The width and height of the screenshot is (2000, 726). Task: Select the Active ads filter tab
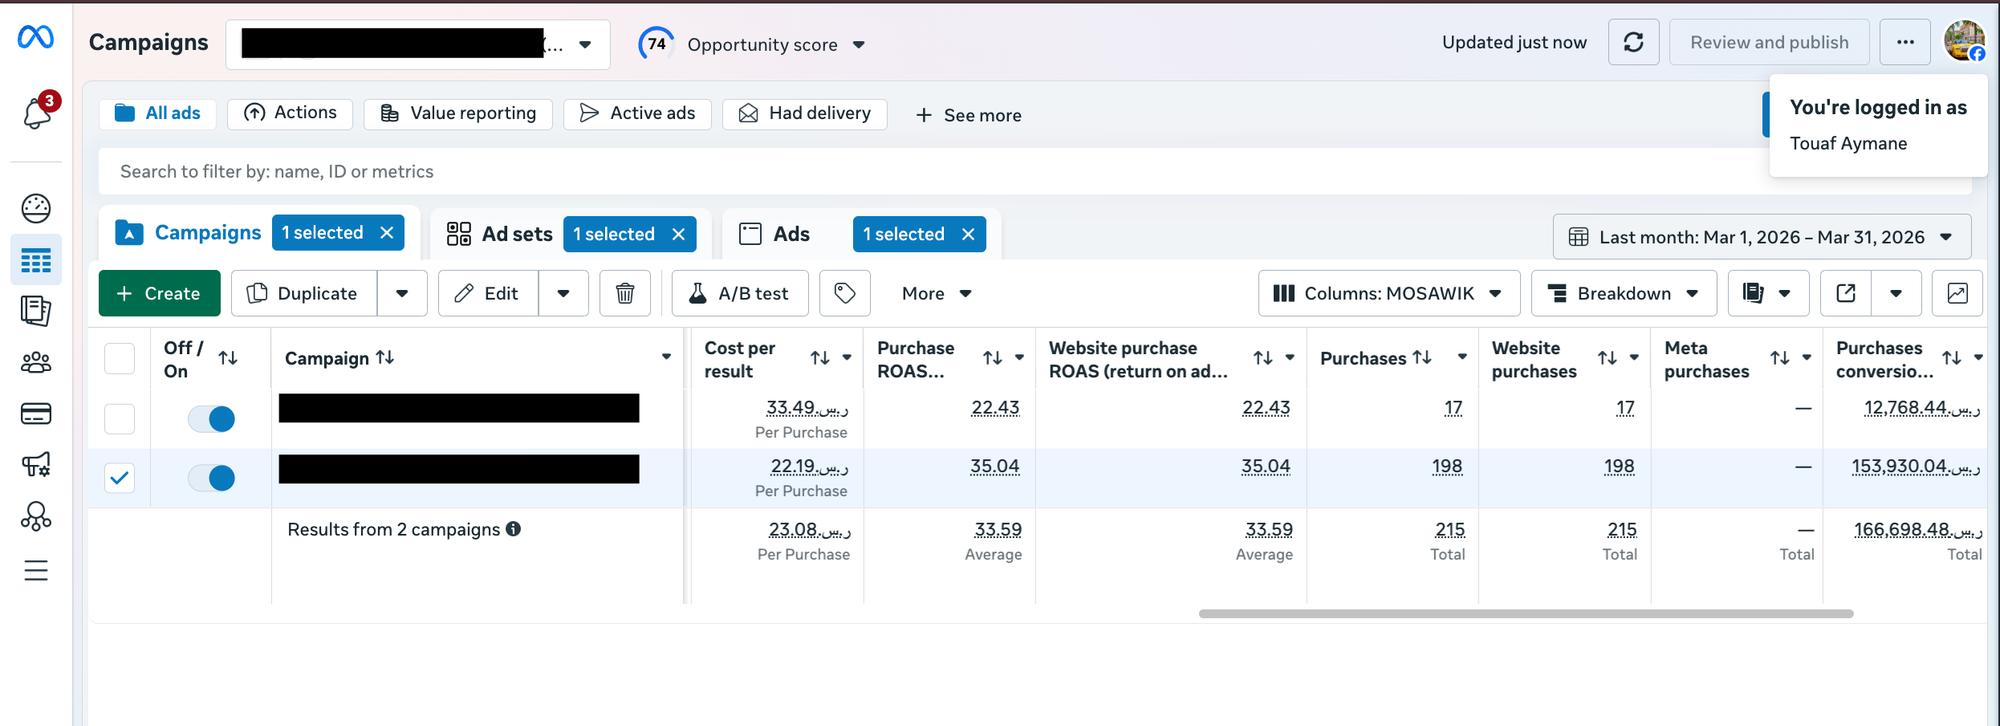coord(637,114)
